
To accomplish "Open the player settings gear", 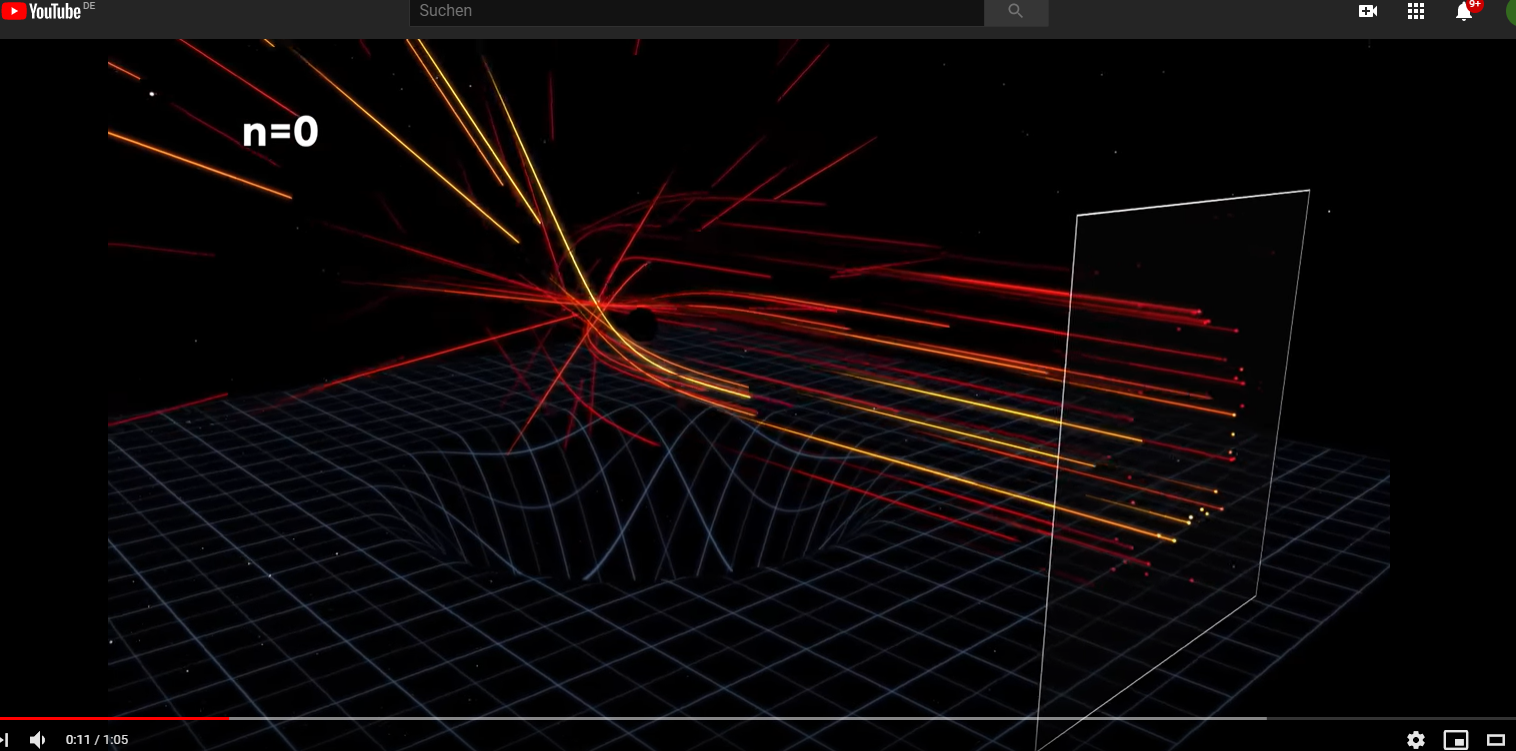I will 1416,740.
